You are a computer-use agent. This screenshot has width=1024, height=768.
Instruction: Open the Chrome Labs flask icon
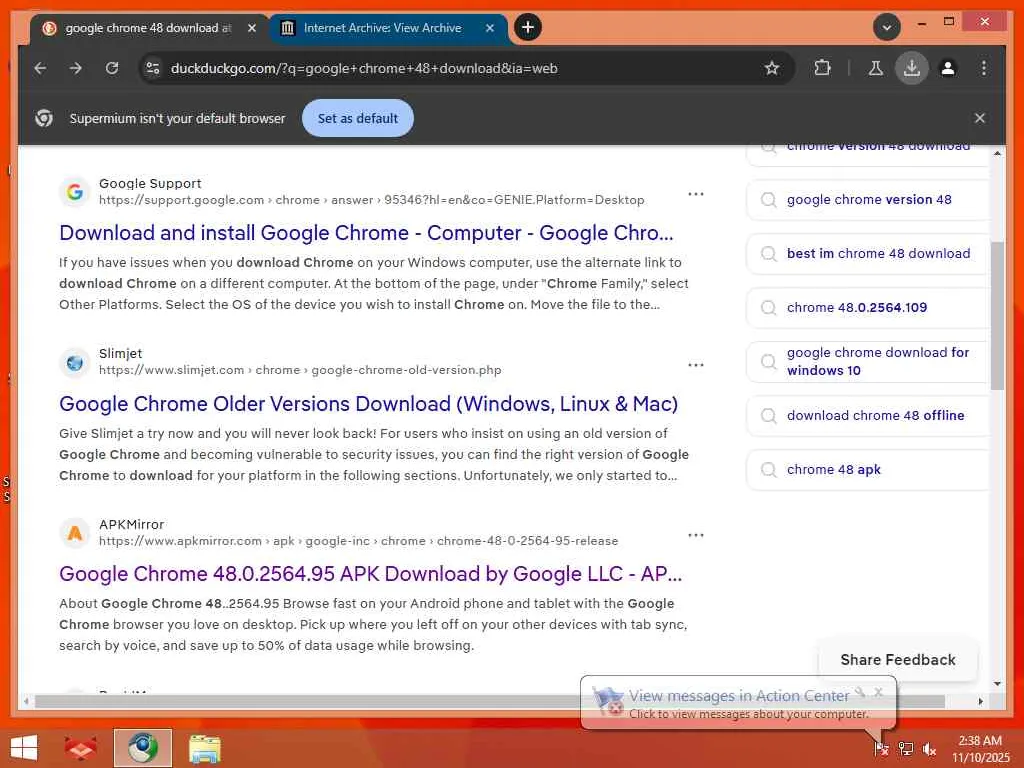pyautogui.click(x=876, y=68)
